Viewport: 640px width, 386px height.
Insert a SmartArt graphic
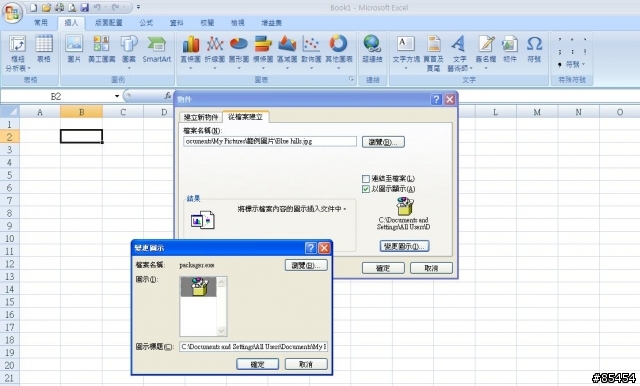click(x=157, y=49)
